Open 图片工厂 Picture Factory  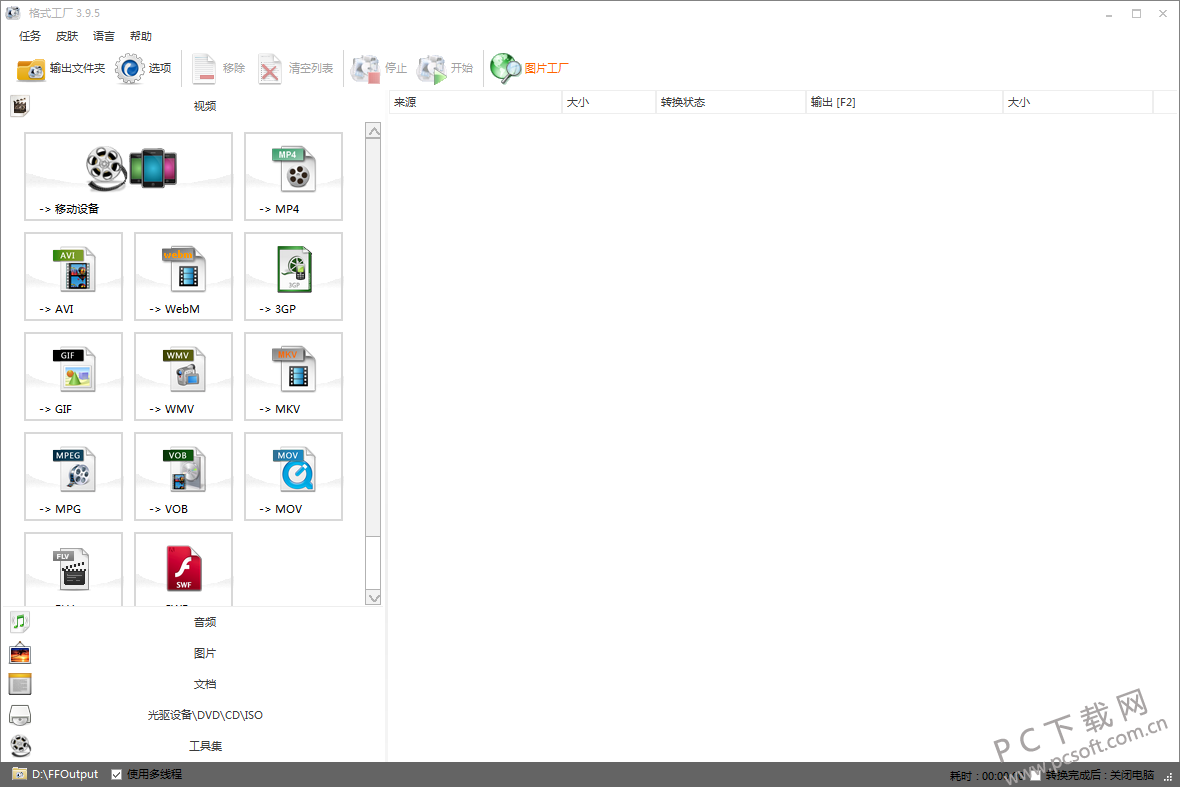click(529, 68)
